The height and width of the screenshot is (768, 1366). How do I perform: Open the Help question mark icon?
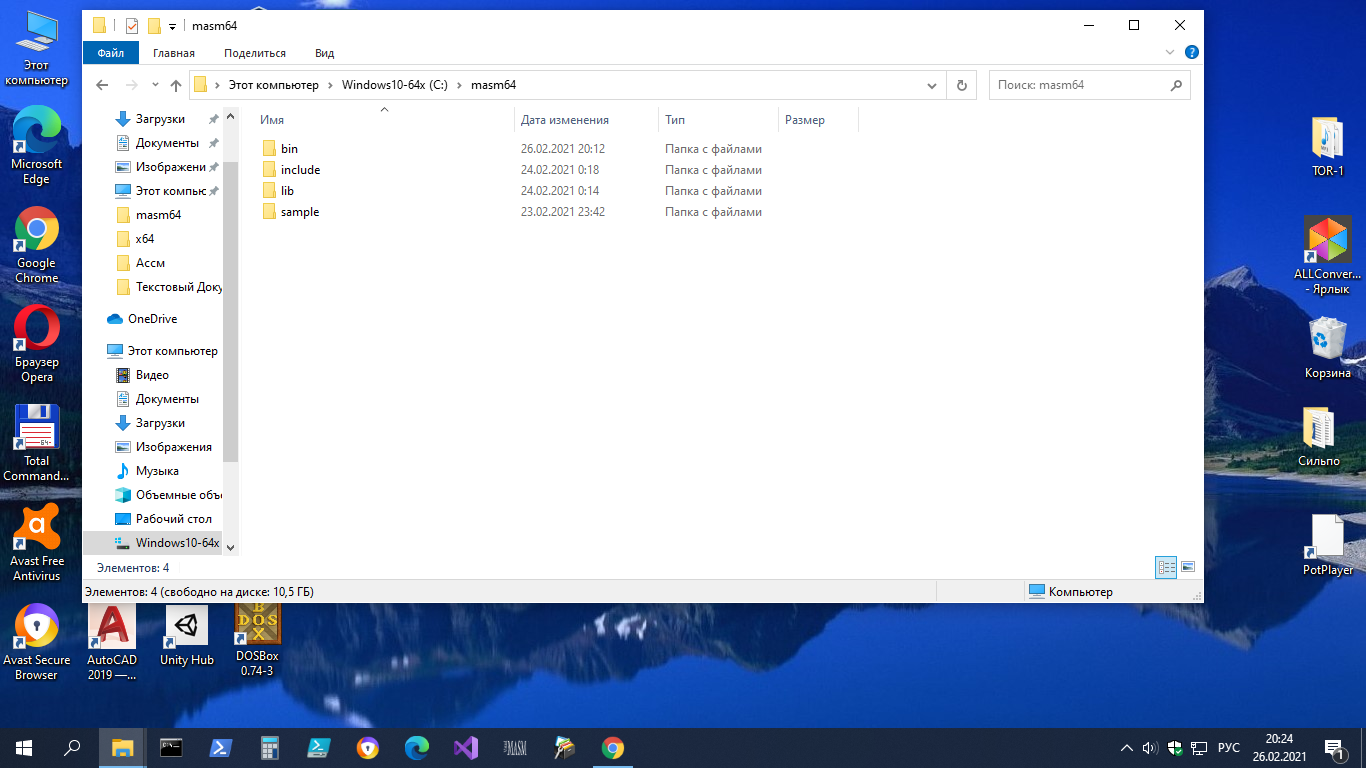1191,52
